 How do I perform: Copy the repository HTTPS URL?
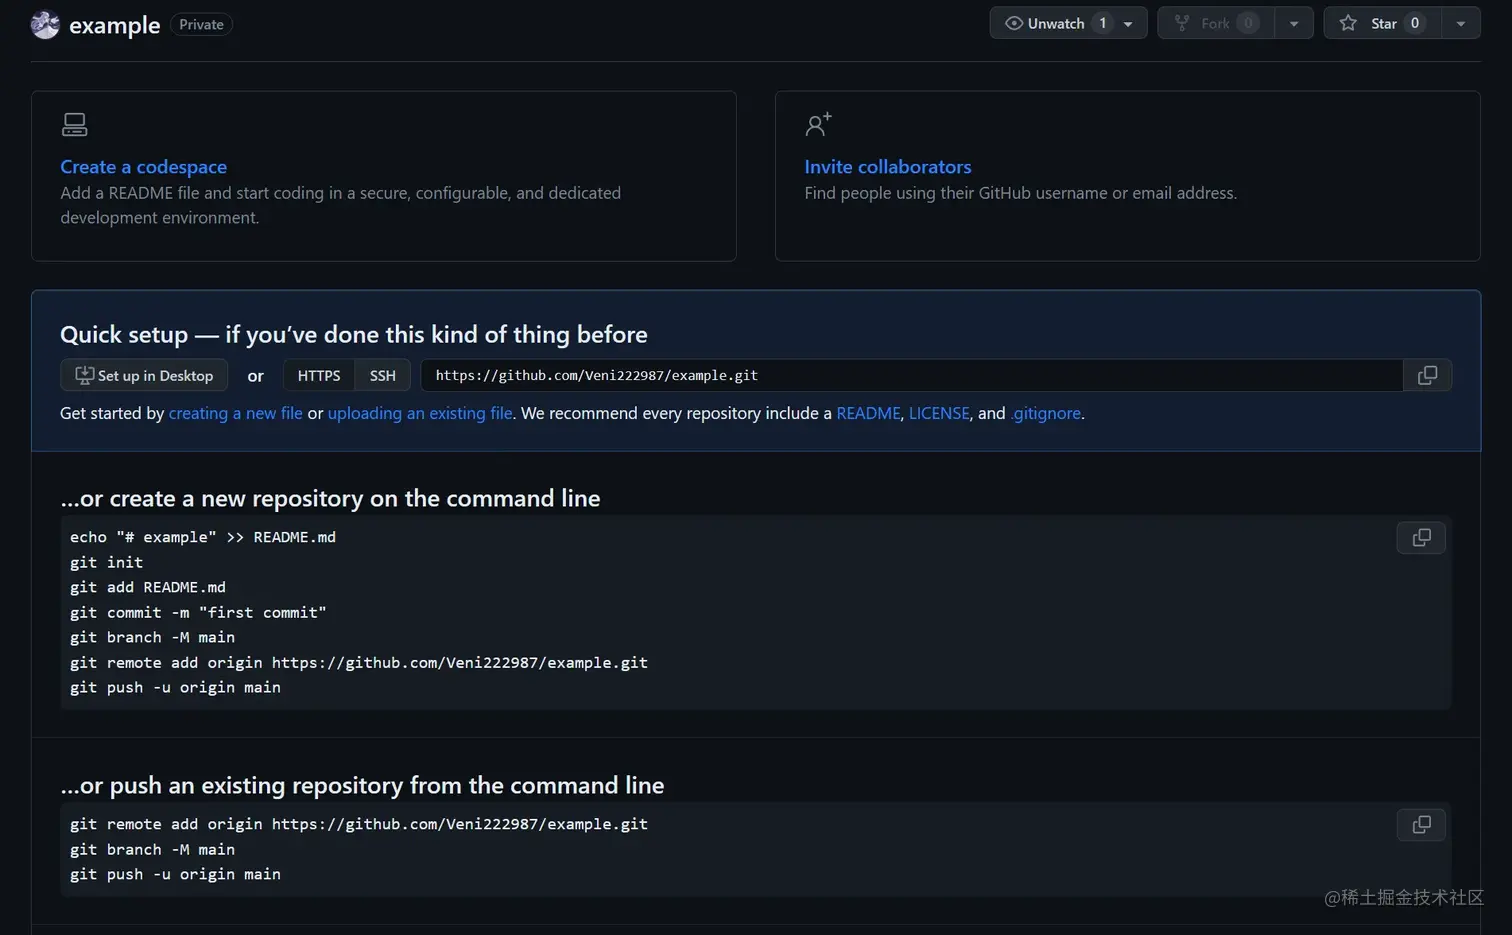[1427, 375]
